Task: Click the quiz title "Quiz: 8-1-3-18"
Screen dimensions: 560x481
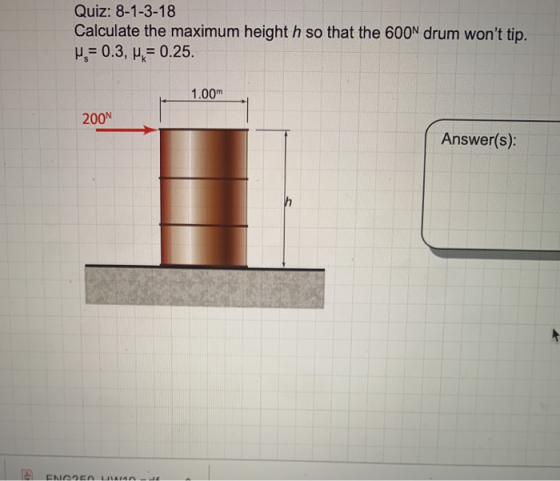Action: coord(125,11)
